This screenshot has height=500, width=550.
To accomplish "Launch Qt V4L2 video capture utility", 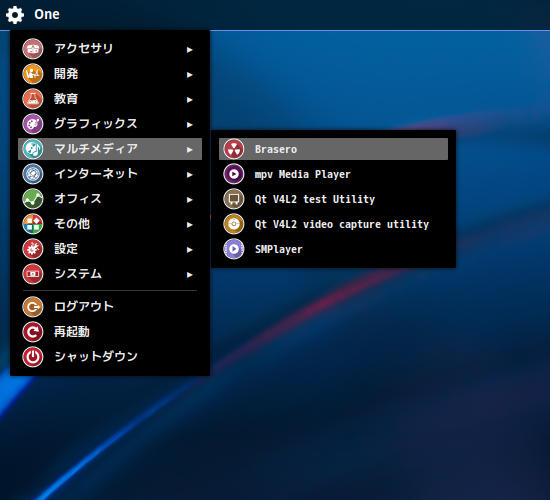I will click(x=333, y=224).
